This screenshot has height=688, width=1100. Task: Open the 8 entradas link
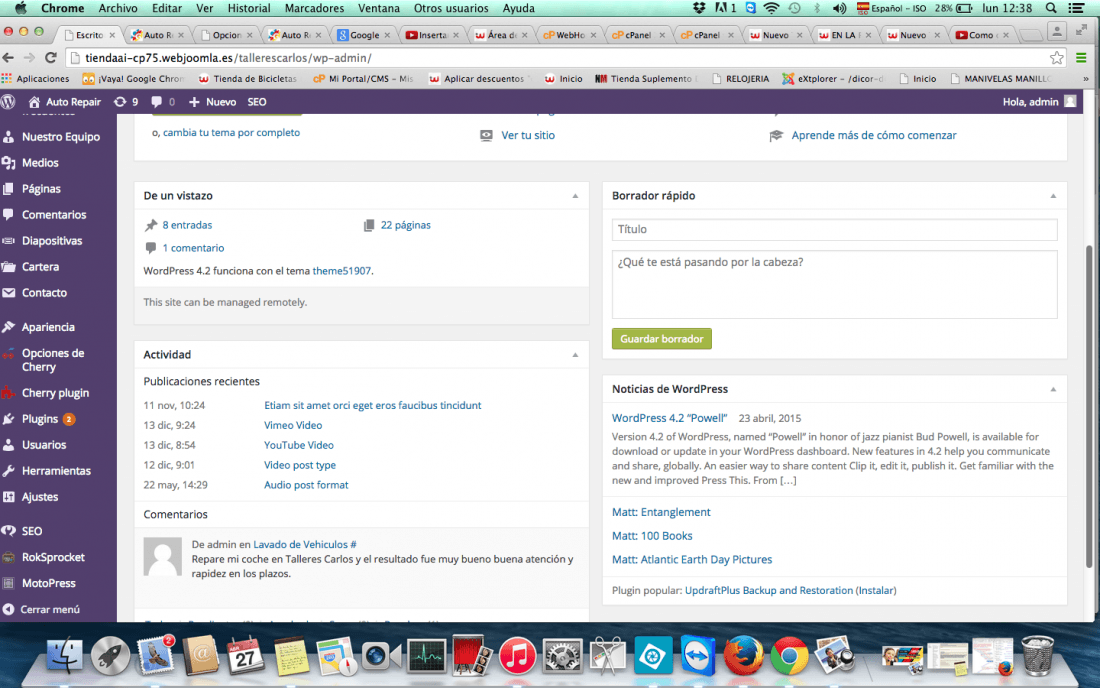(x=187, y=225)
